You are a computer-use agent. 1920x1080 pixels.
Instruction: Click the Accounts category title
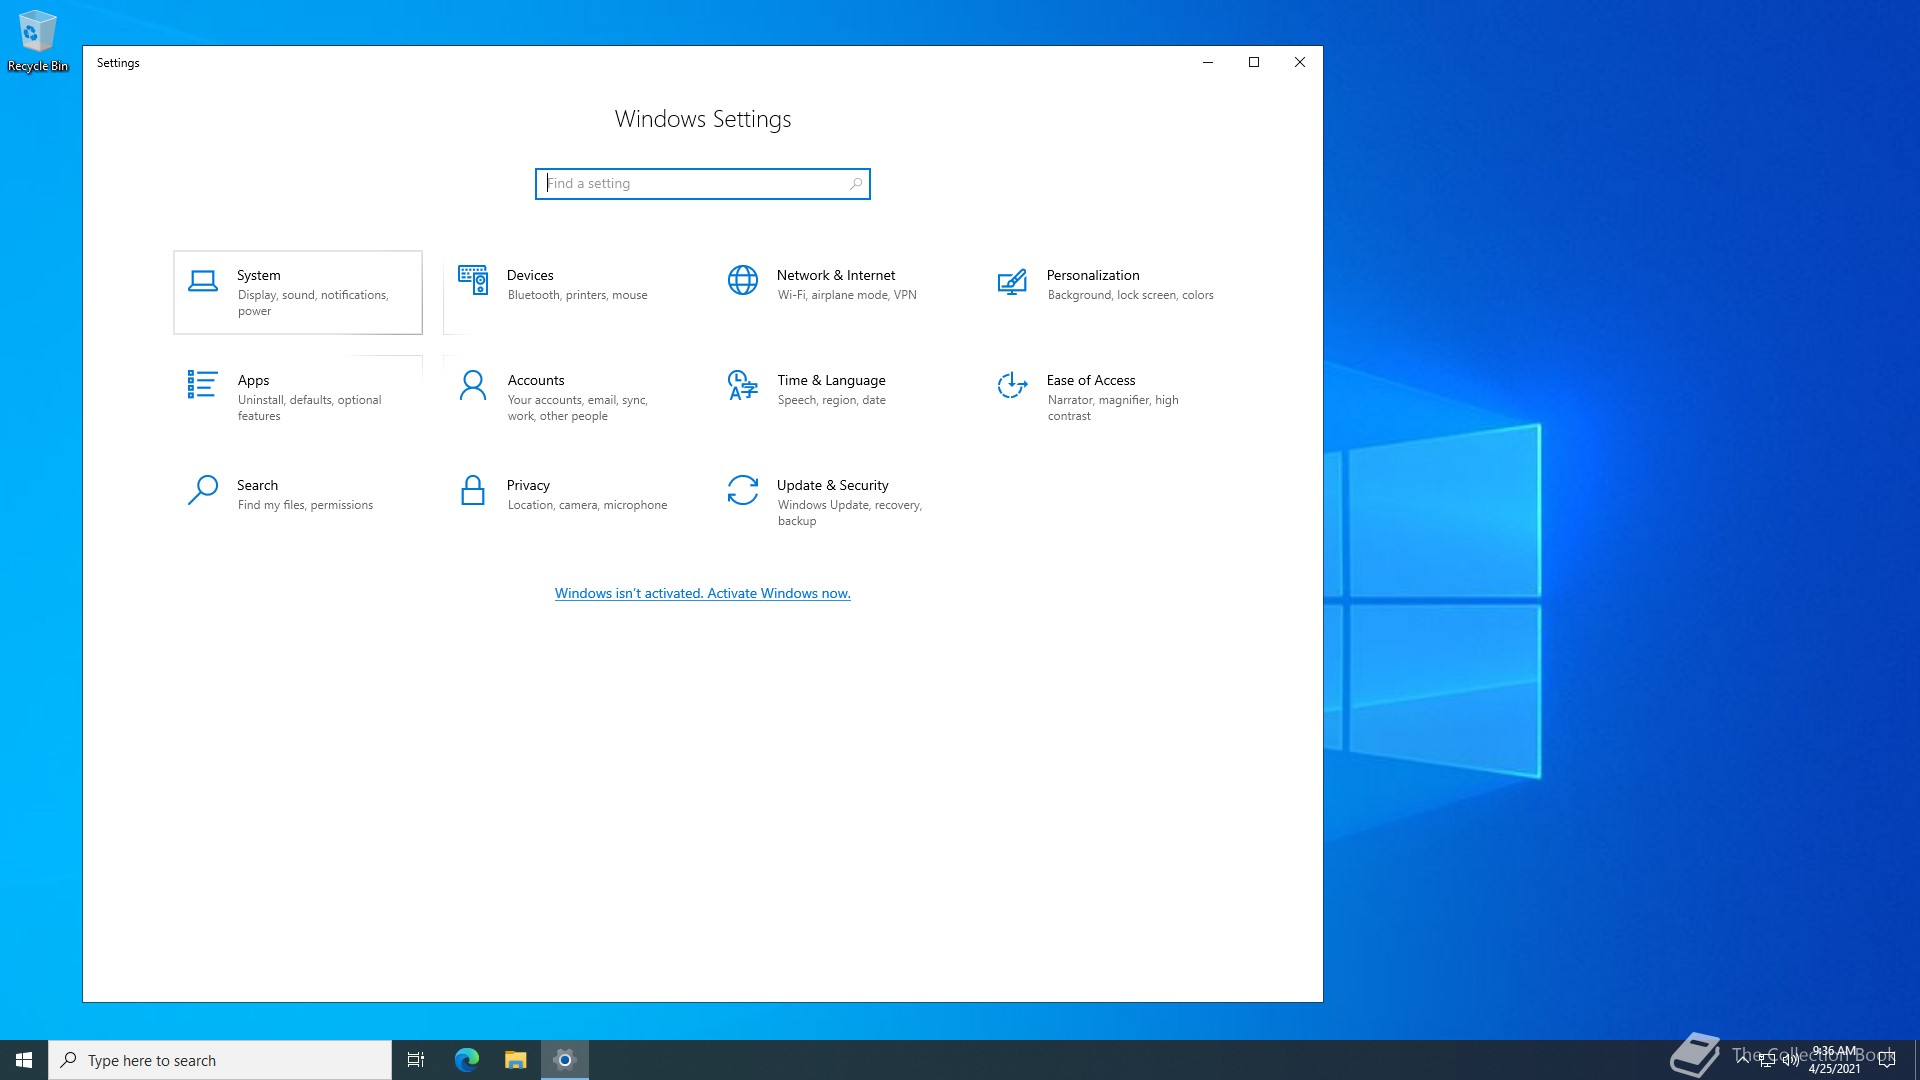click(x=536, y=380)
